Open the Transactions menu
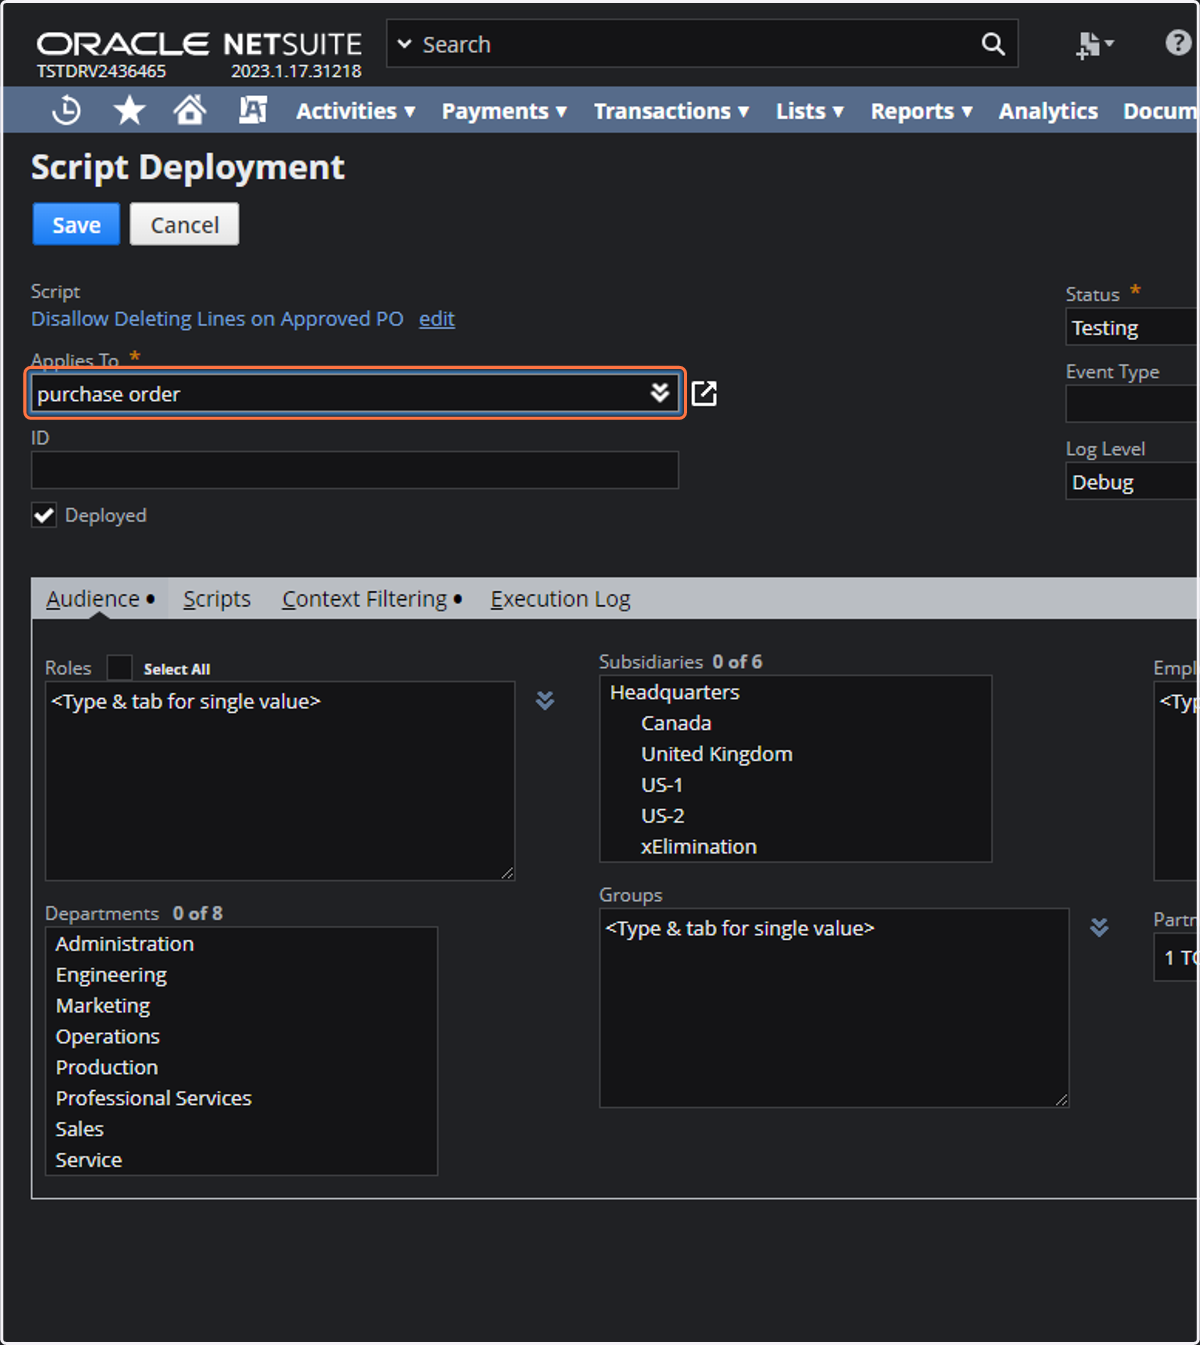Image resolution: width=1200 pixels, height=1345 pixels. click(671, 111)
